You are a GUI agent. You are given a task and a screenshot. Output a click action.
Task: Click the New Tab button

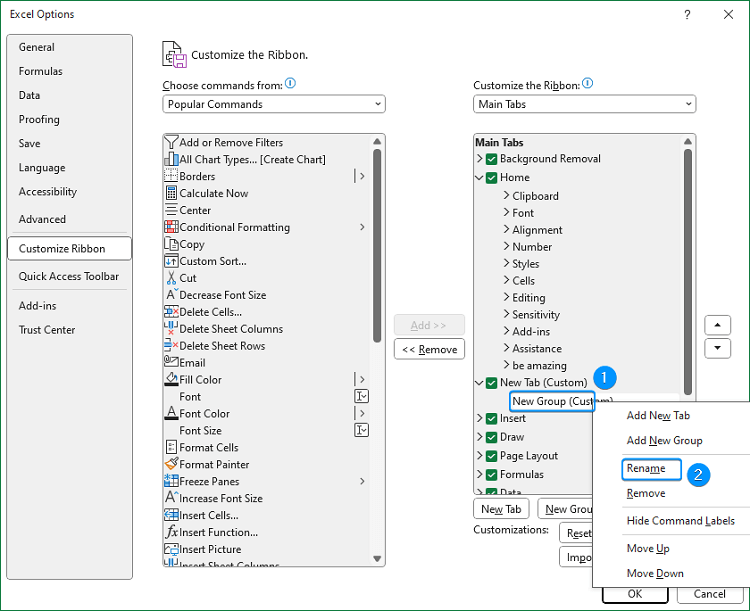pos(501,509)
